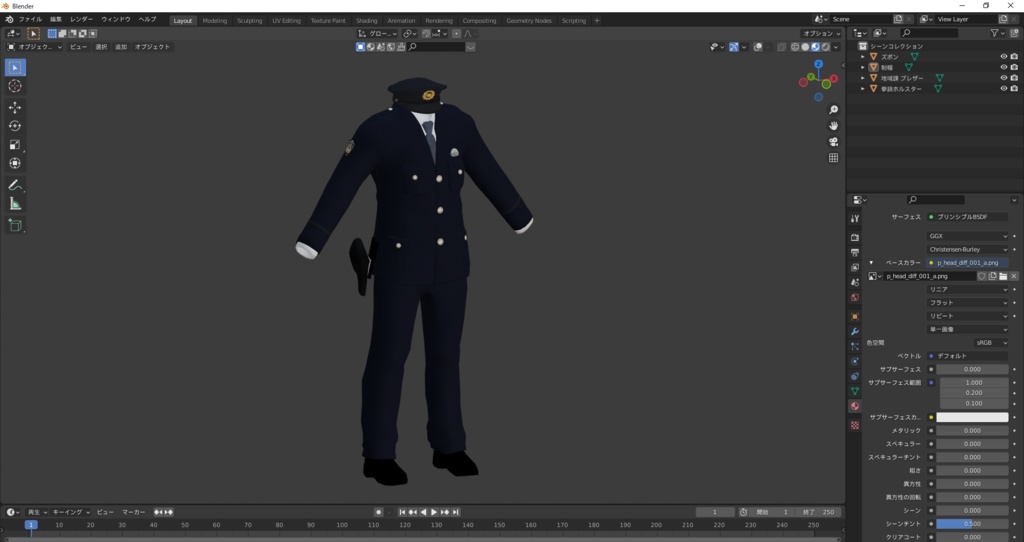Switch to the UV Editing workspace tab

pos(287,21)
